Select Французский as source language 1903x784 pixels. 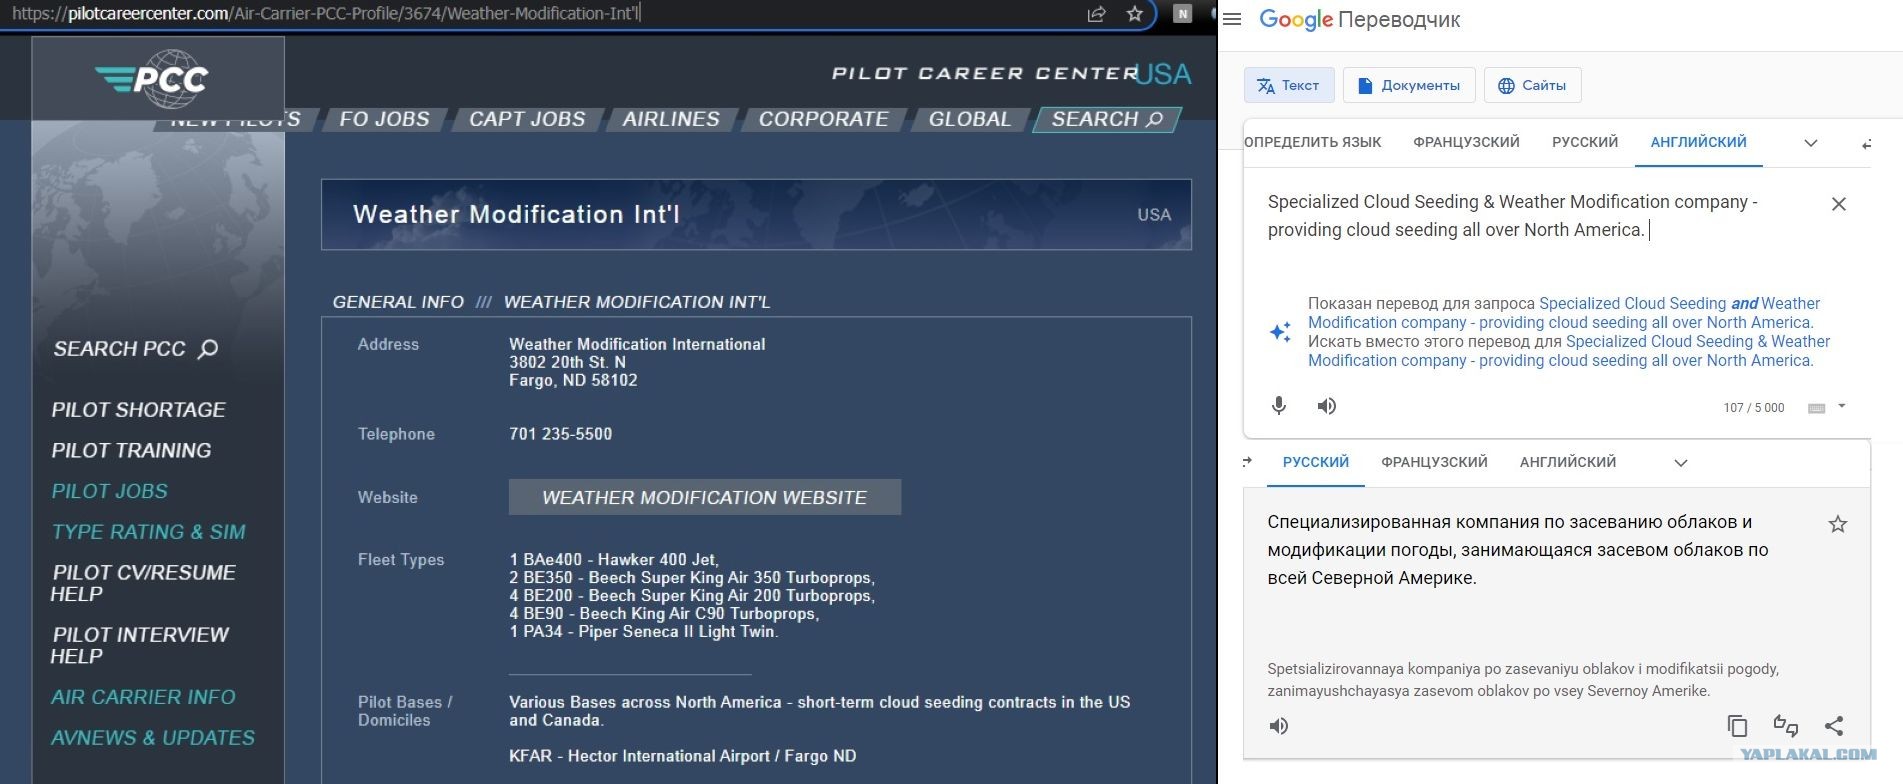(x=1466, y=142)
